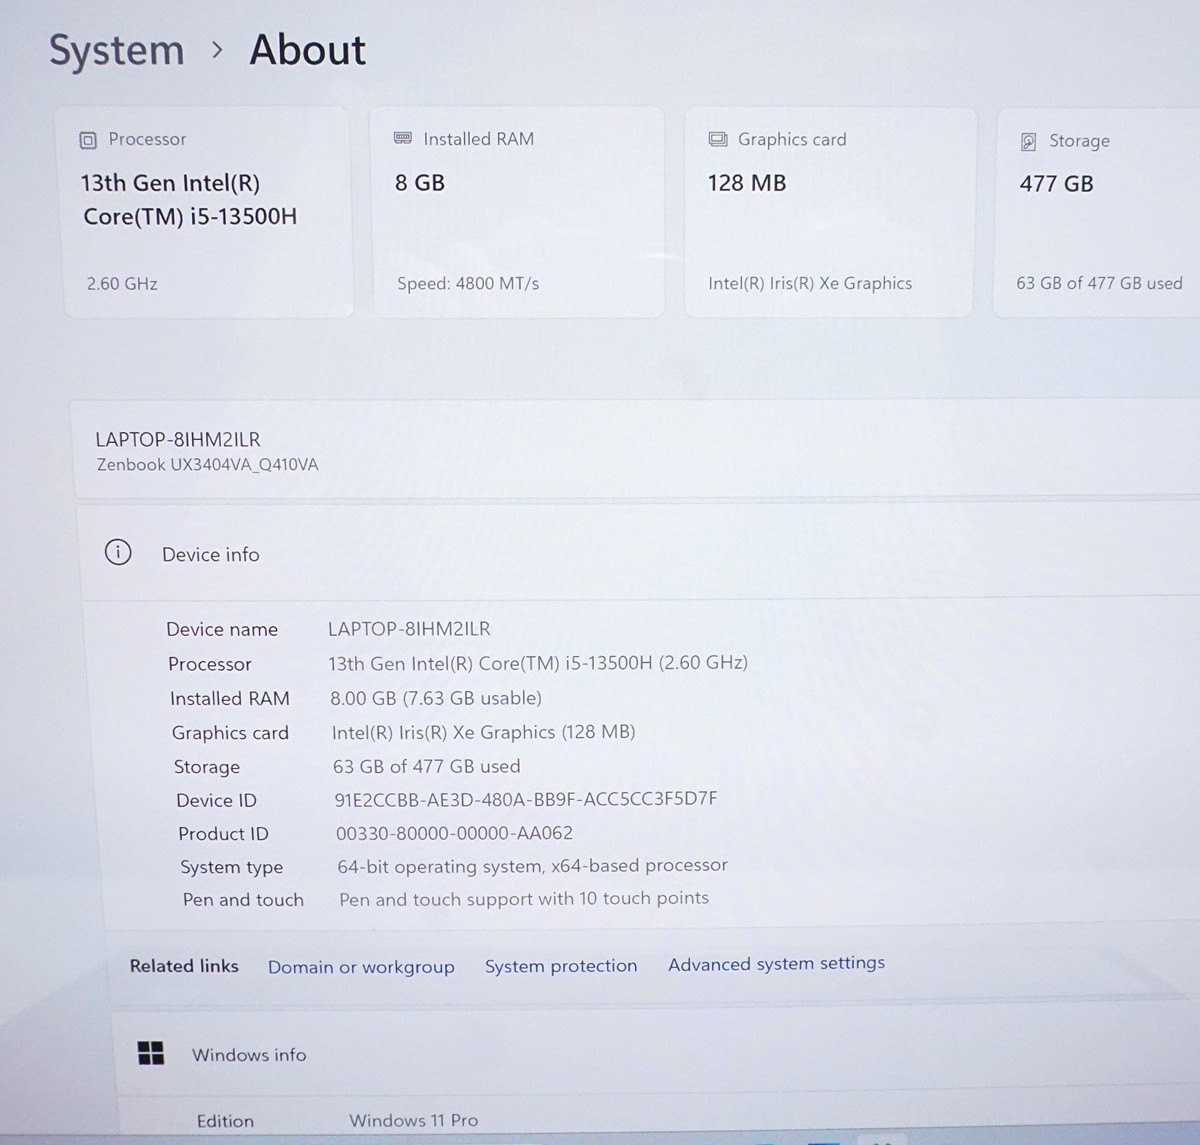Click the Edition label
1200x1145 pixels.
point(225,1121)
